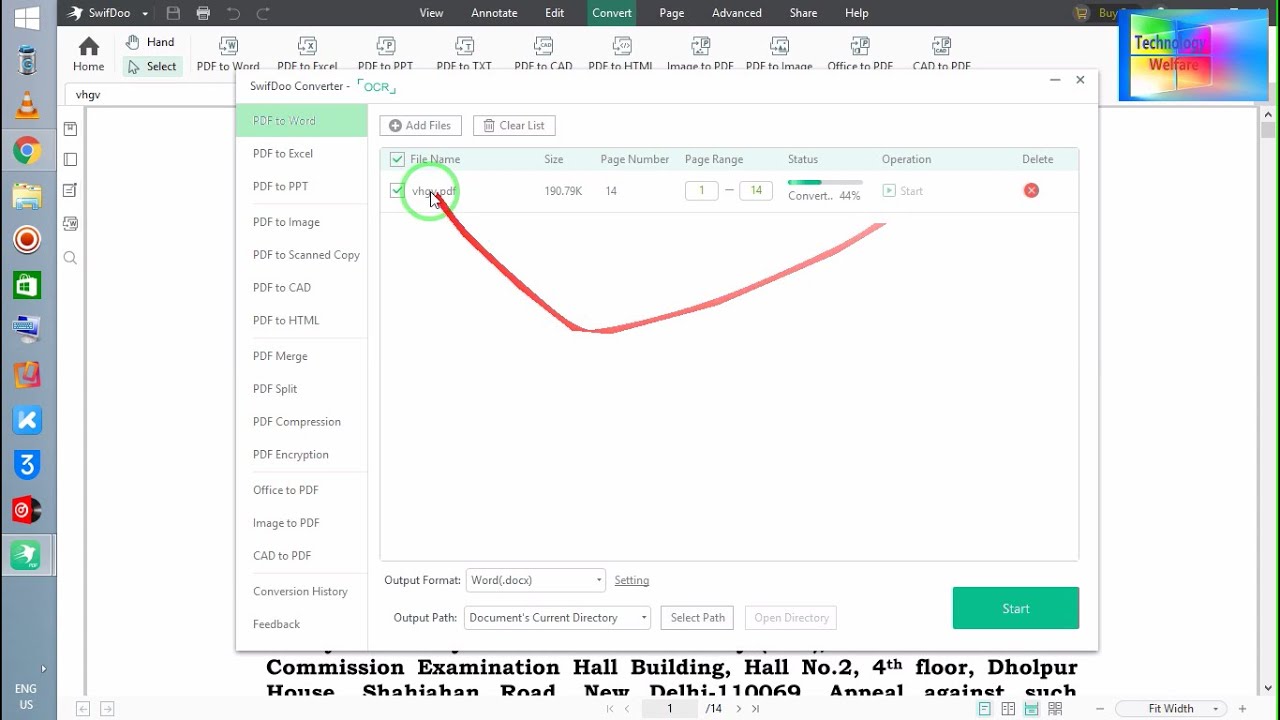
Task: Click the PDF to HTML ribbon icon
Action: click(x=621, y=47)
